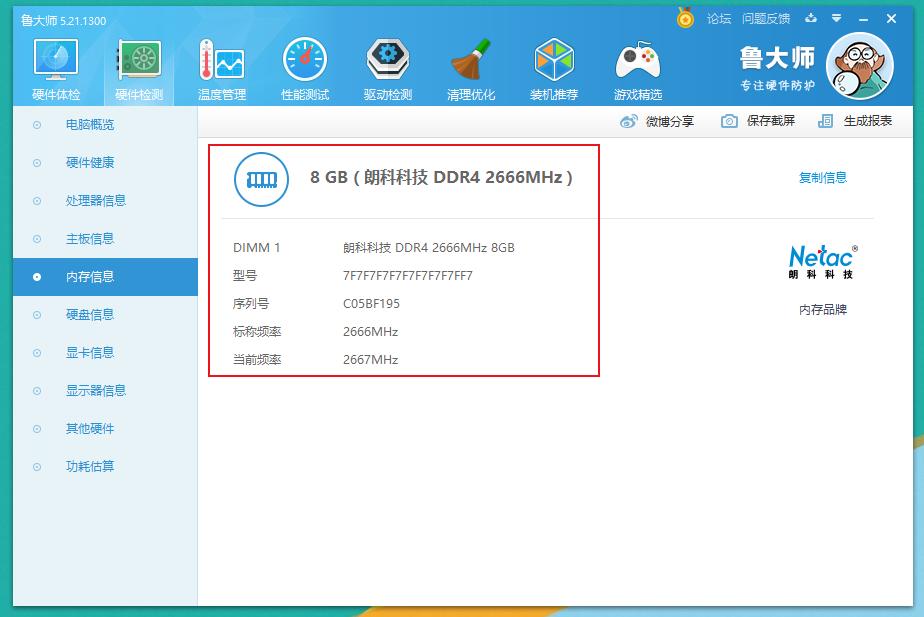
Task: Click the gold medal badge icon
Action: pyautogui.click(x=685, y=17)
